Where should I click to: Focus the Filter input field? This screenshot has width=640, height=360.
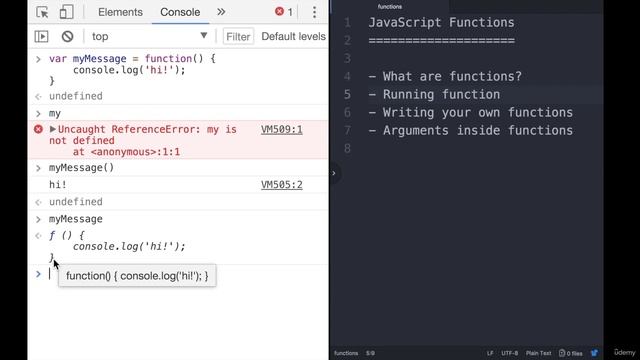click(x=238, y=36)
